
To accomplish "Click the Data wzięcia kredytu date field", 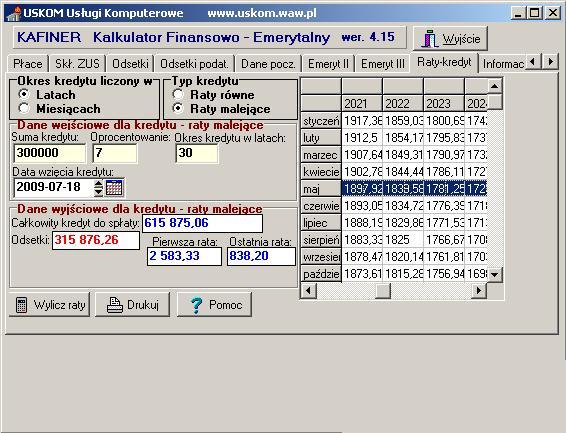I will (x=53, y=188).
